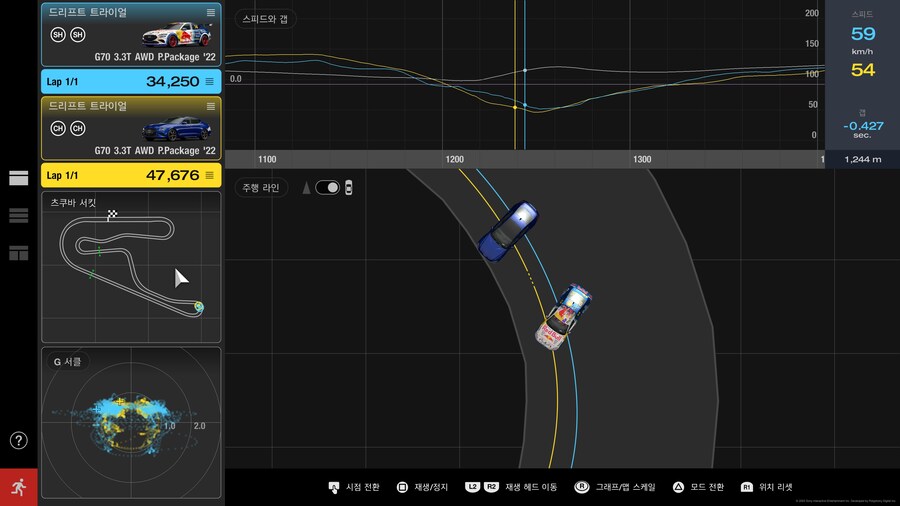Open the menu on the blue G70 car card
The image size is (900, 506).
pyautogui.click(x=210, y=106)
